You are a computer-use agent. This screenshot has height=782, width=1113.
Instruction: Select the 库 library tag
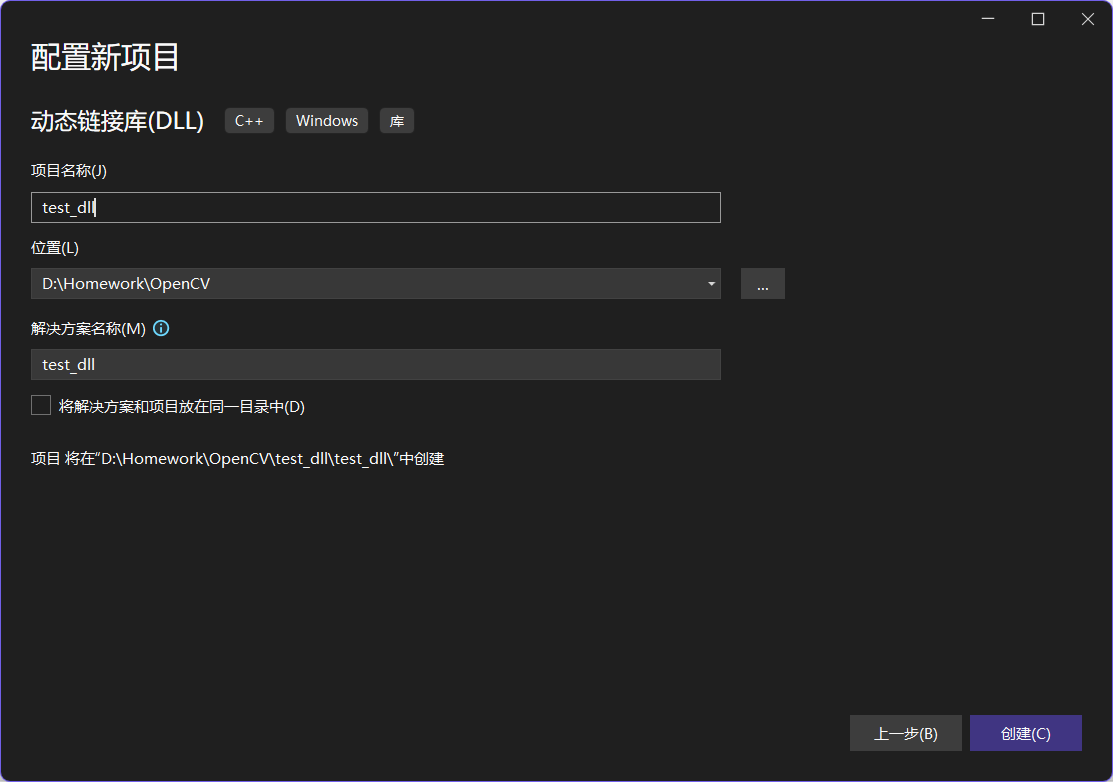pos(396,120)
